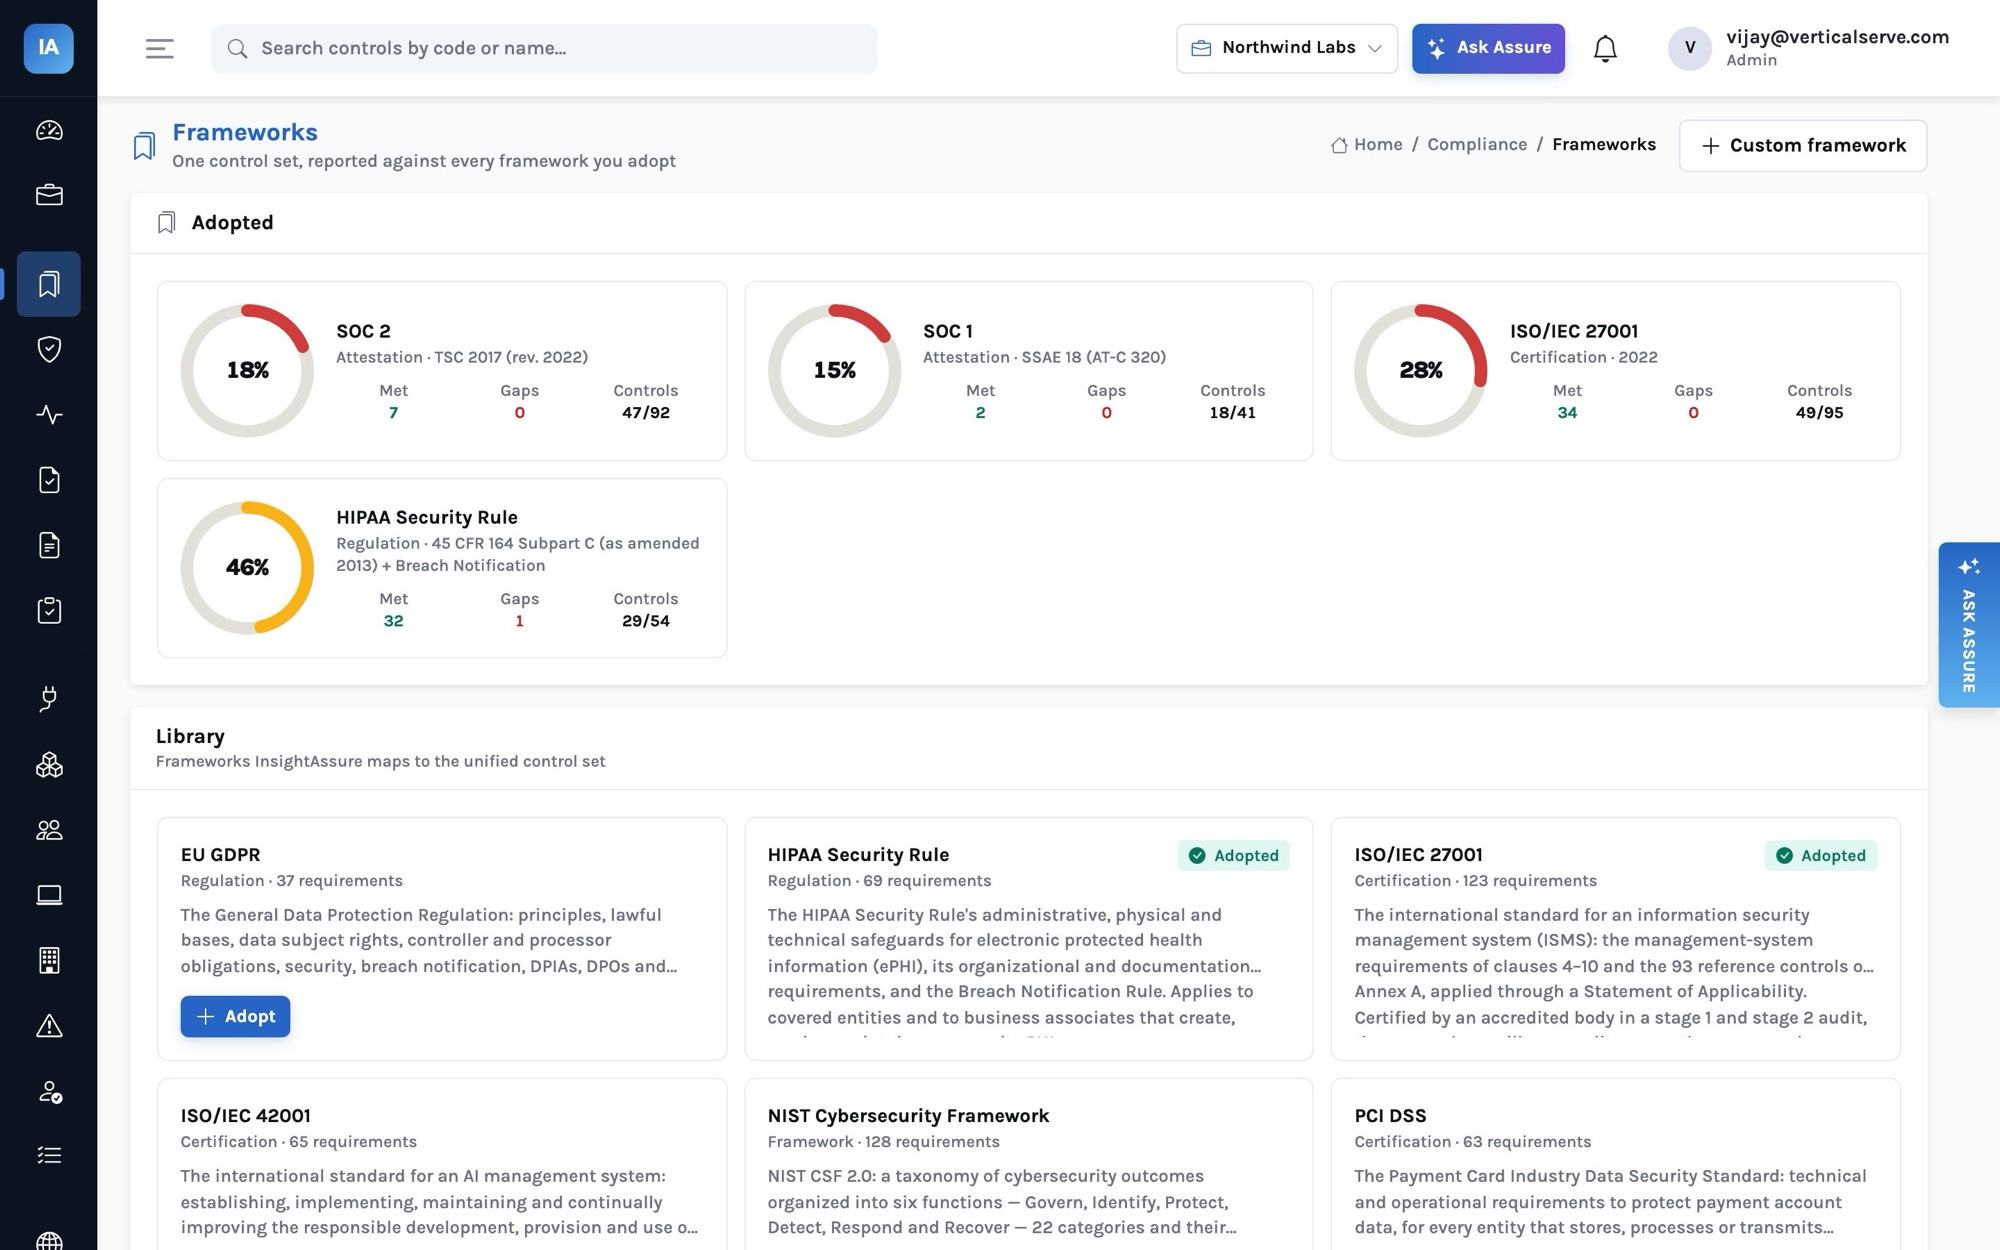This screenshot has width=2000, height=1250.
Task: Open the laptop devices sidebar icon
Action: [x=49, y=895]
